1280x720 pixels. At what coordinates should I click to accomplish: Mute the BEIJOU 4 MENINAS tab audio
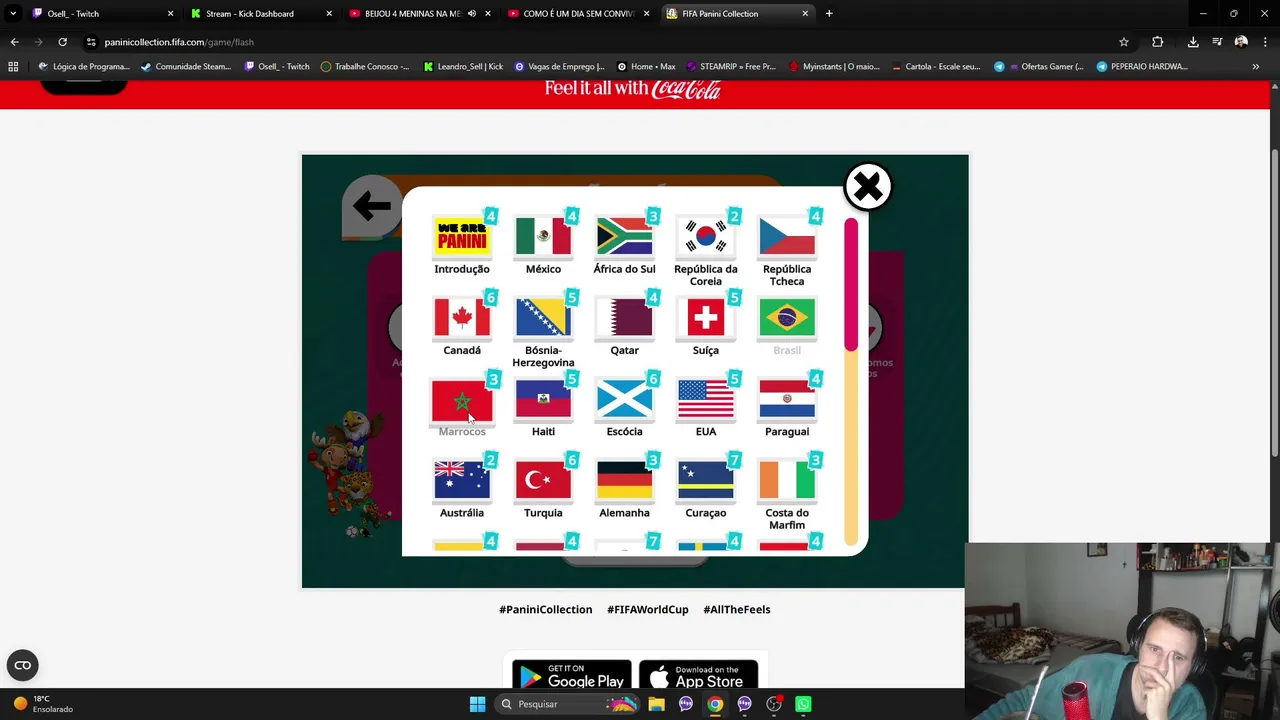pos(472,14)
